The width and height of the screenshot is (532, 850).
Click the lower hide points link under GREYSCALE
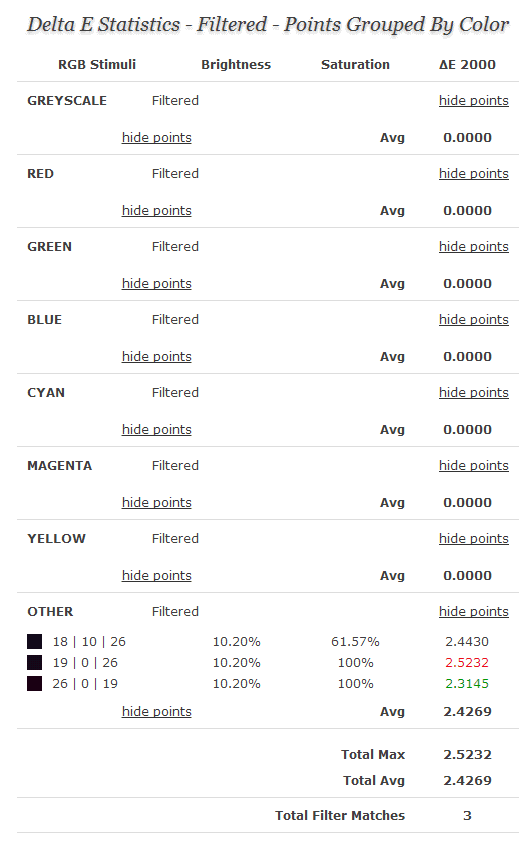[157, 138]
